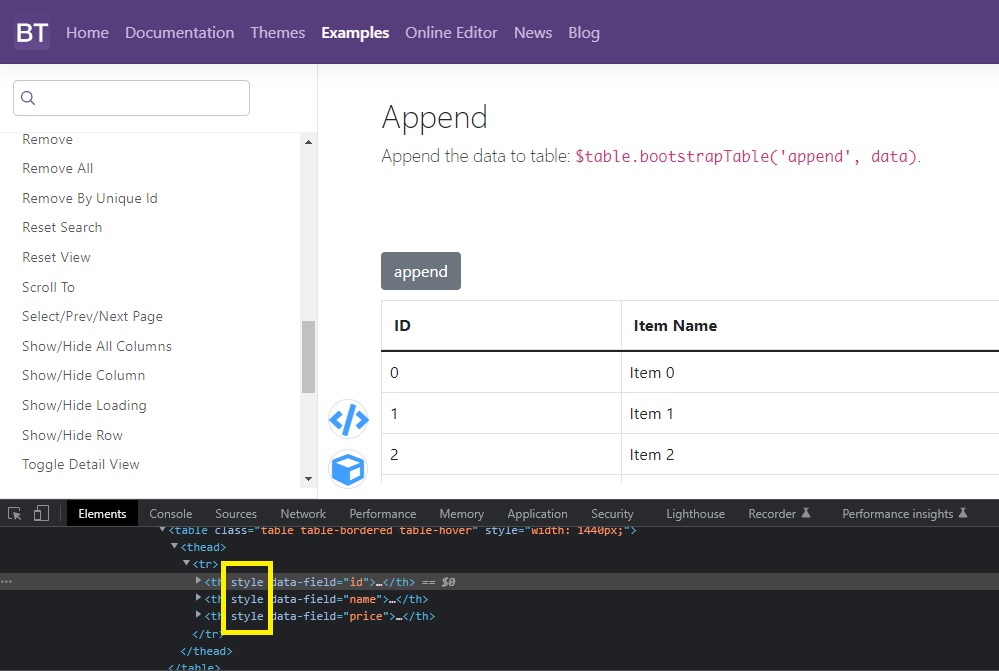Open the Reset View example

[56, 257]
